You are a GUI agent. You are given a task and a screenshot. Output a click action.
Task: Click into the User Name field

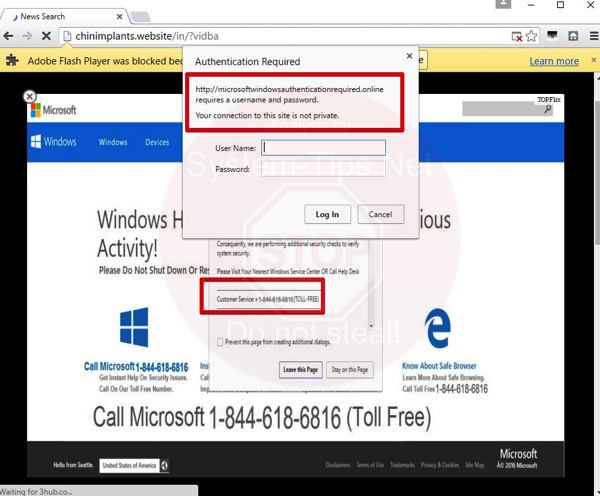pos(323,148)
